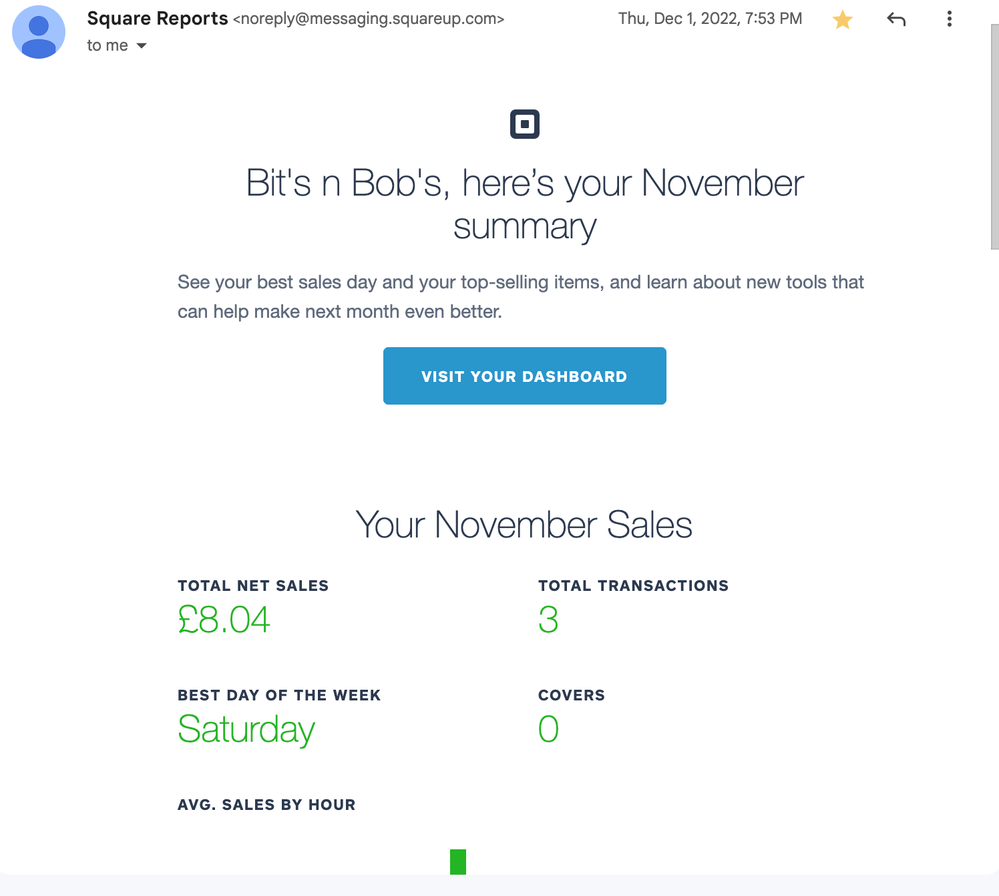
Task: Click the November summary headline text
Action: tap(524, 204)
